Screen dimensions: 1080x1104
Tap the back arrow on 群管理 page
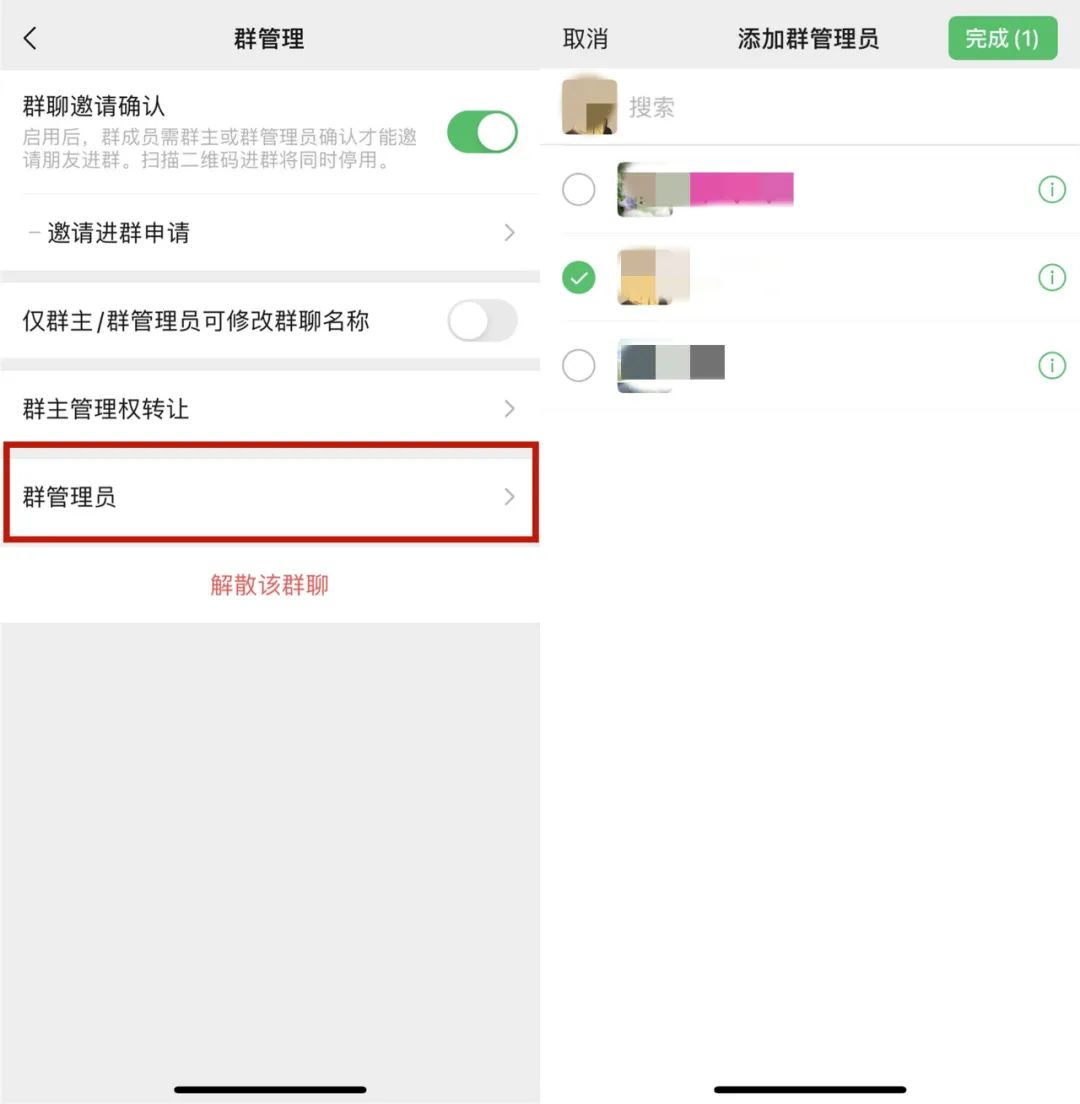tap(30, 38)
